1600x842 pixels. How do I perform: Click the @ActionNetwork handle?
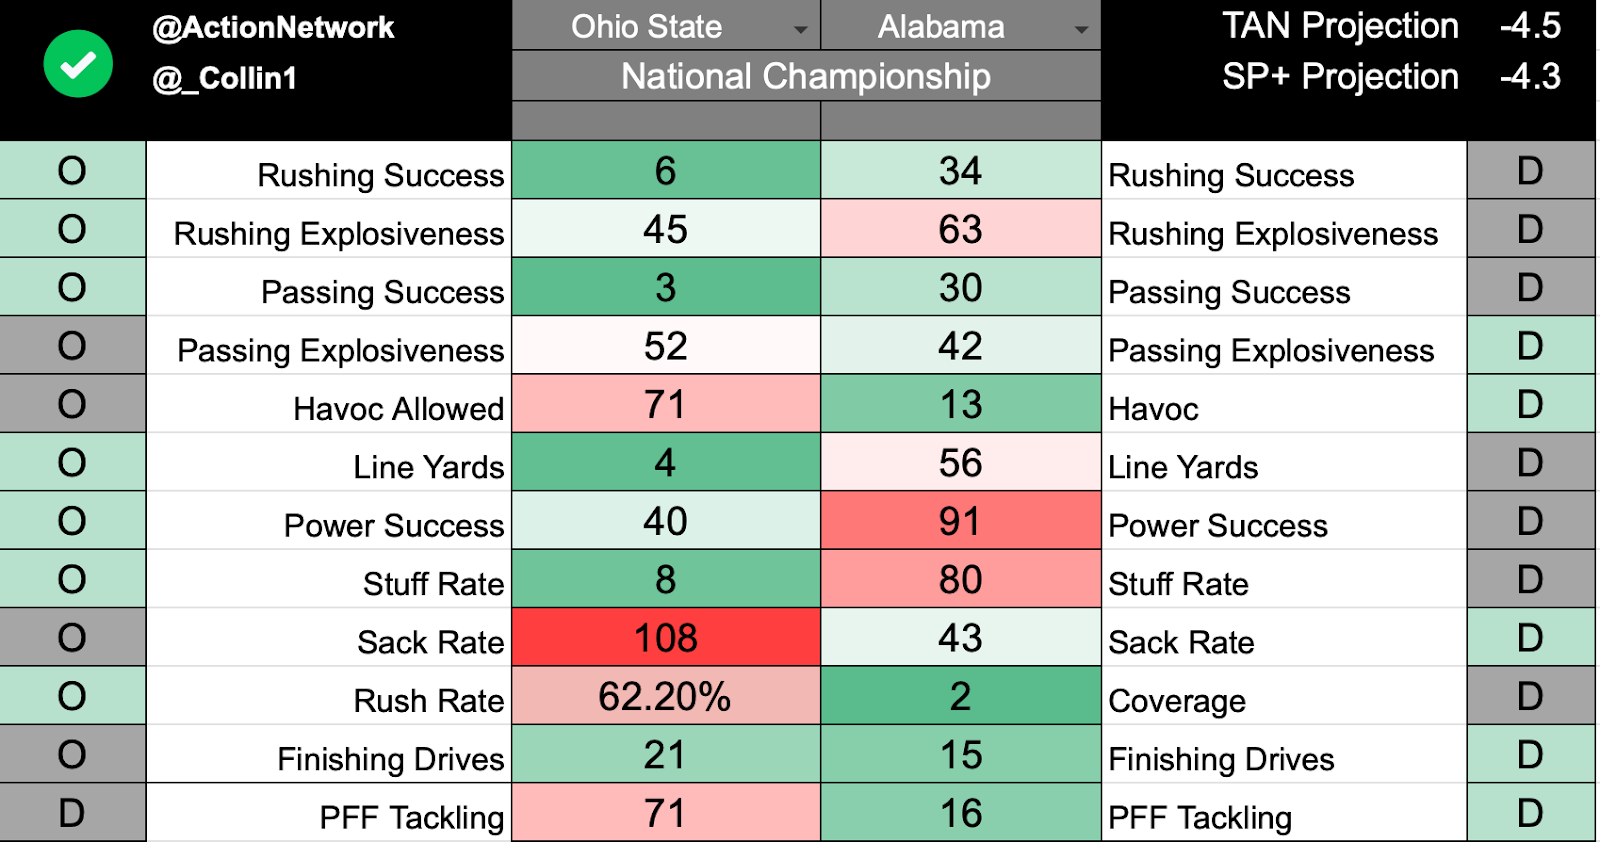click(273, 27)
